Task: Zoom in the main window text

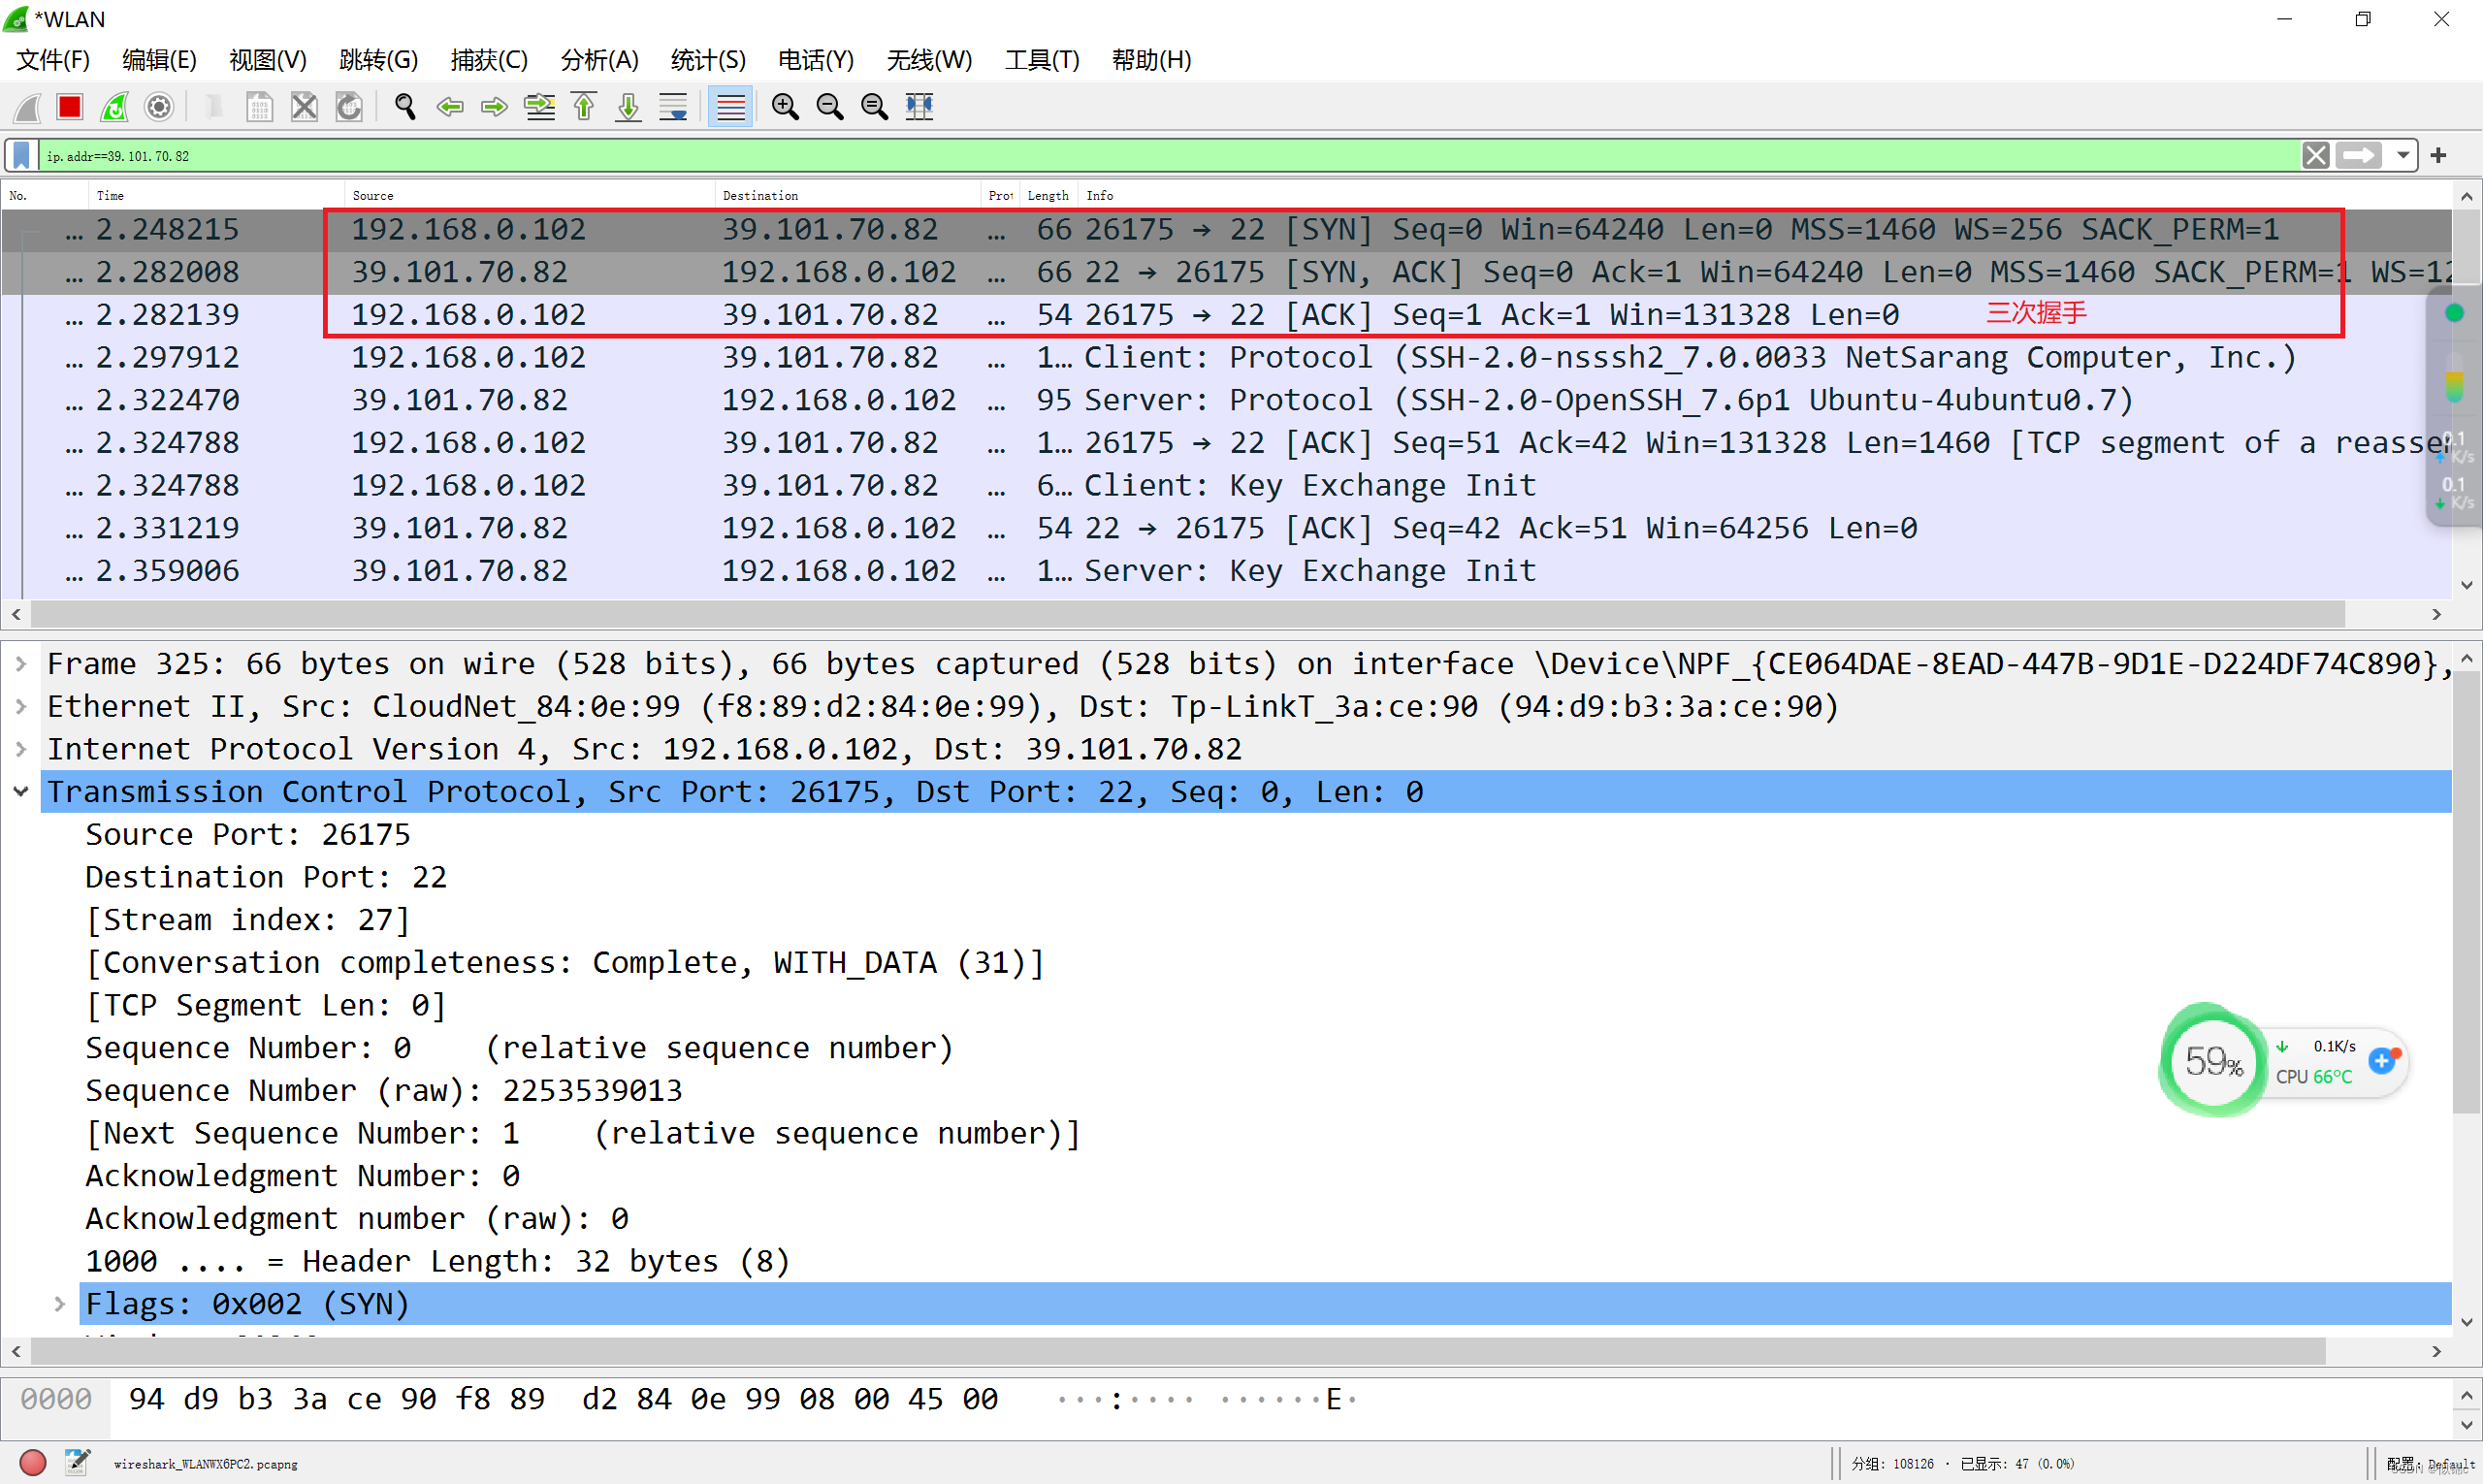Action: point(785,107)
